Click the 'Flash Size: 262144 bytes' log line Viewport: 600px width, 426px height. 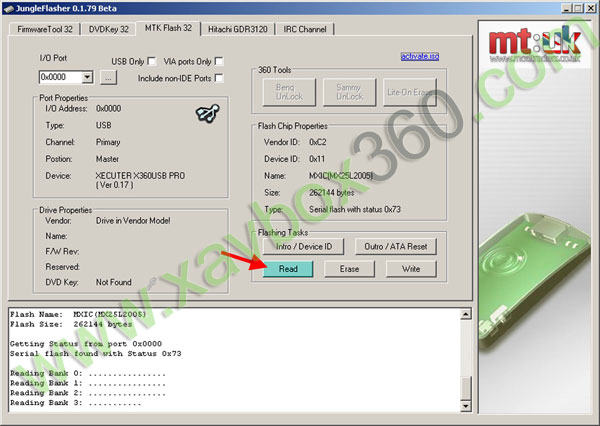click(x=71, y=324)
